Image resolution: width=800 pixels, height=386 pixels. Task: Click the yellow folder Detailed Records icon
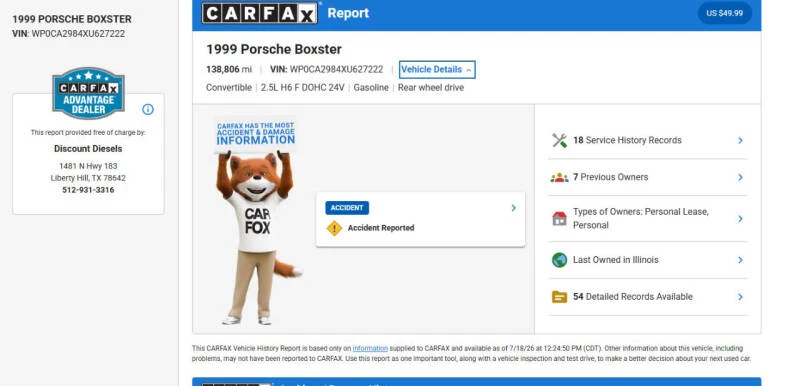(559, 297)
